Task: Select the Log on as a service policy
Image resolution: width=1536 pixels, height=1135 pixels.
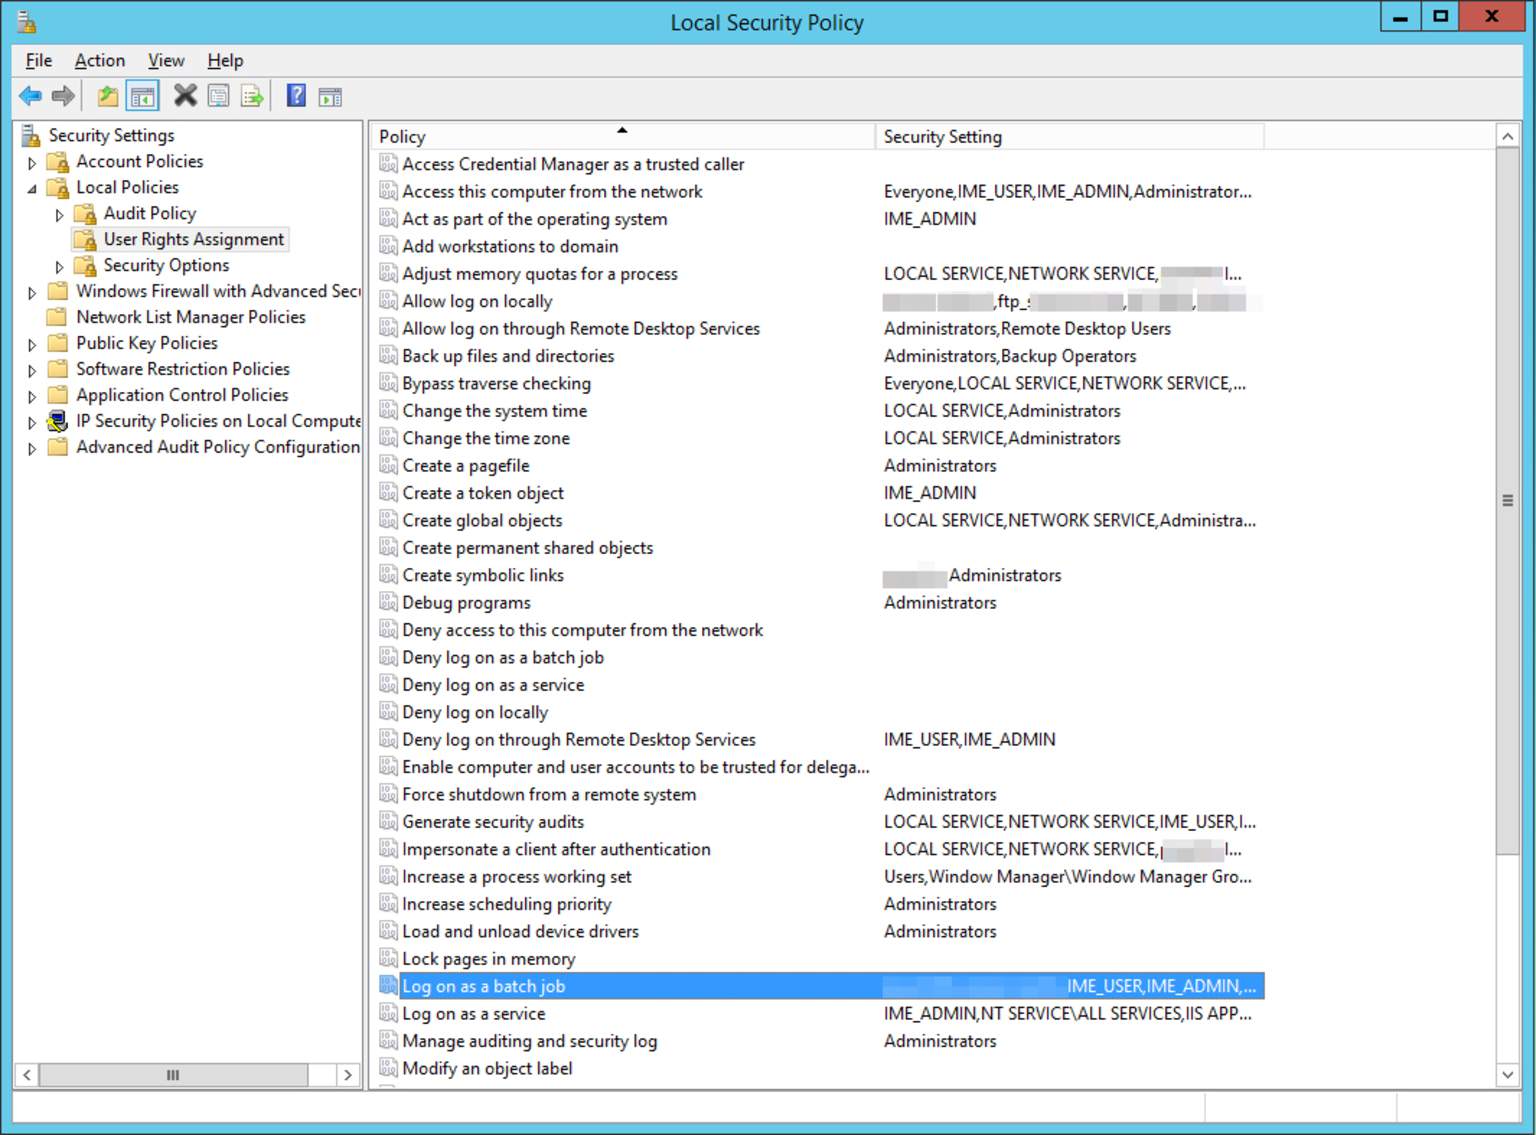Action: click(473, 1013)
